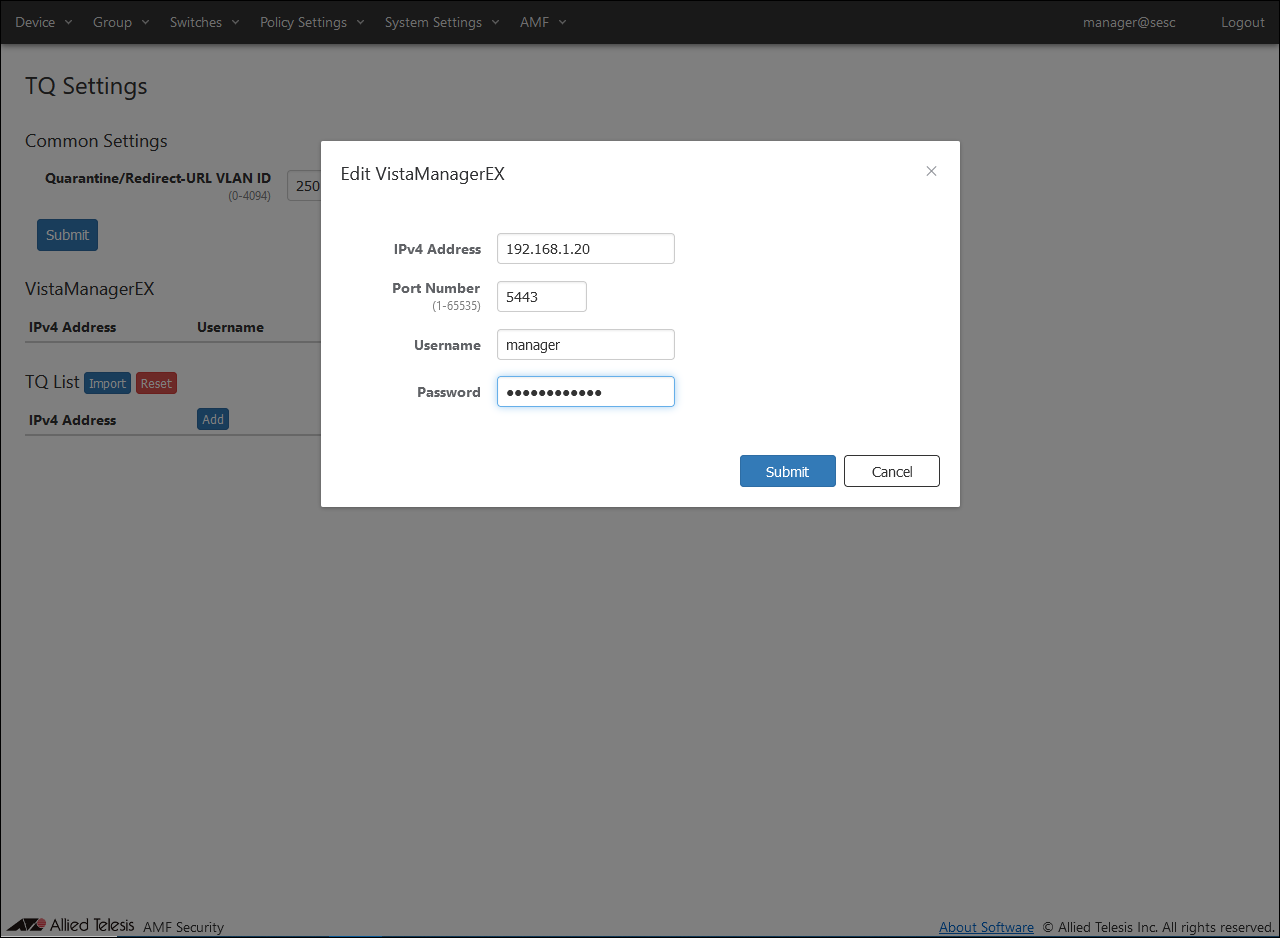
Task: Log out using the Logout link
Action: (1243, 22)
